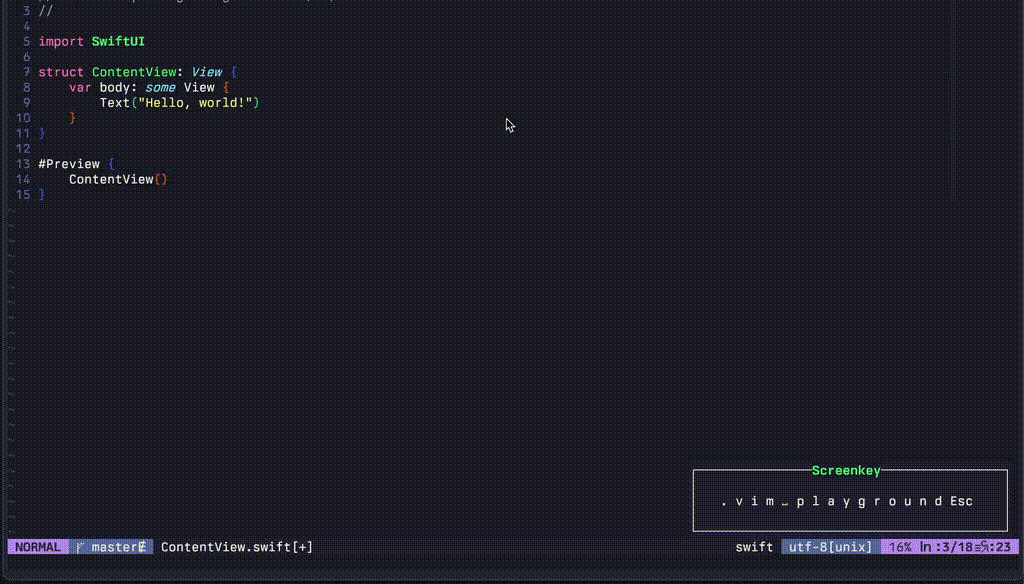This screenshot has height=584, width=1024.
Task: Click the utf-8[unix] encoding segment
Action: coord(828,547)
